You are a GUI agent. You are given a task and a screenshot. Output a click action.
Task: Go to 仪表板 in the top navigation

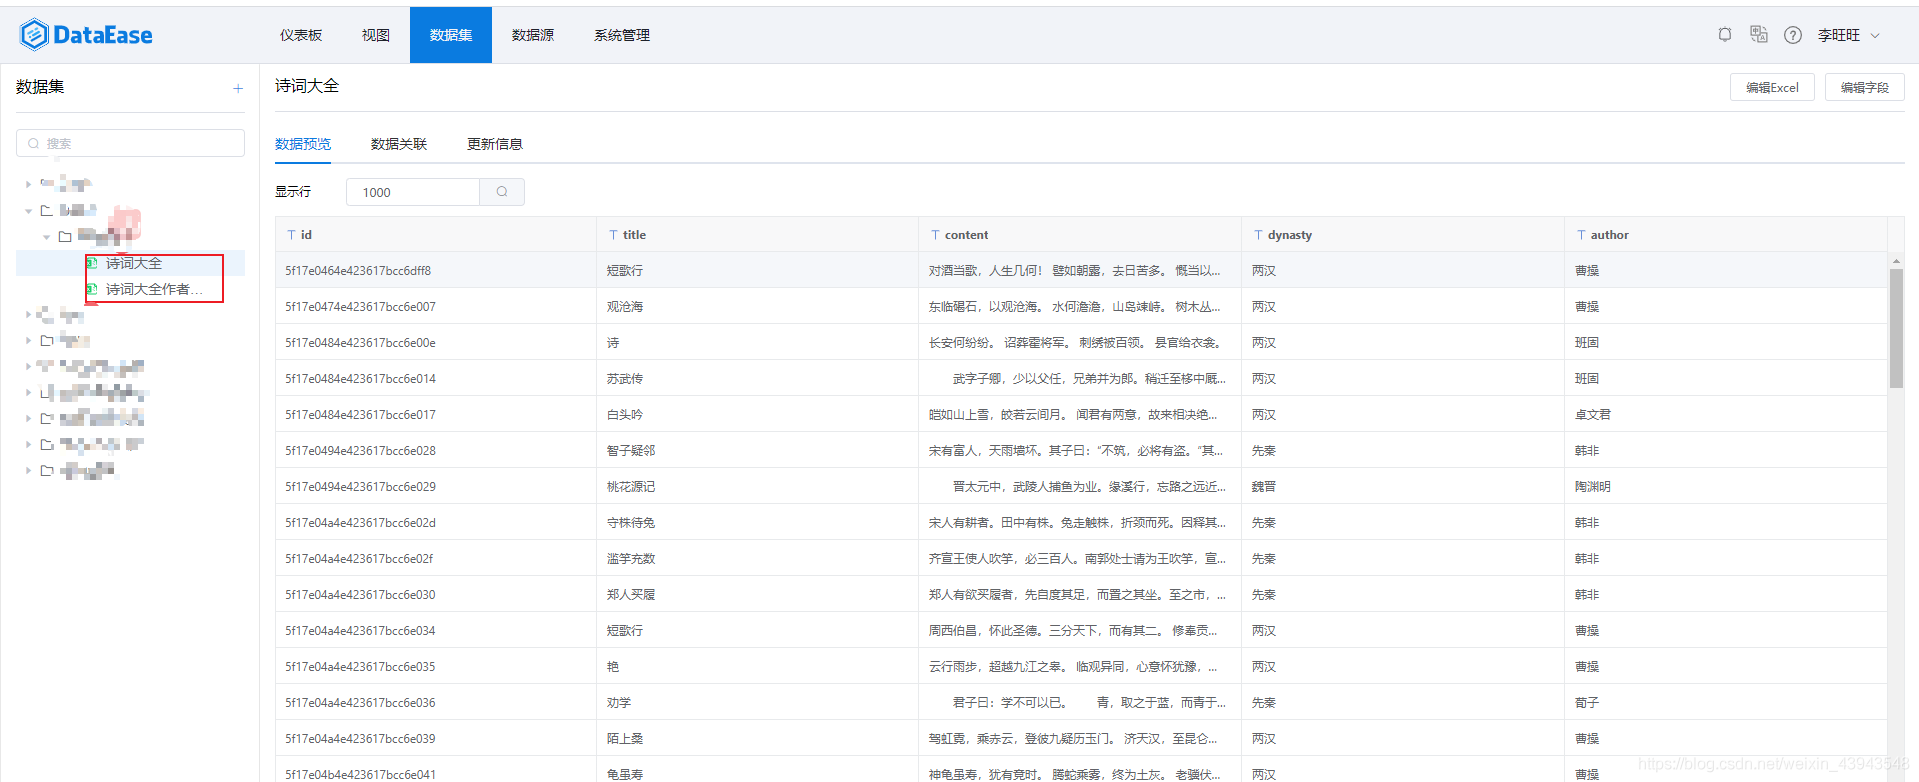click(x=301, y=35)
